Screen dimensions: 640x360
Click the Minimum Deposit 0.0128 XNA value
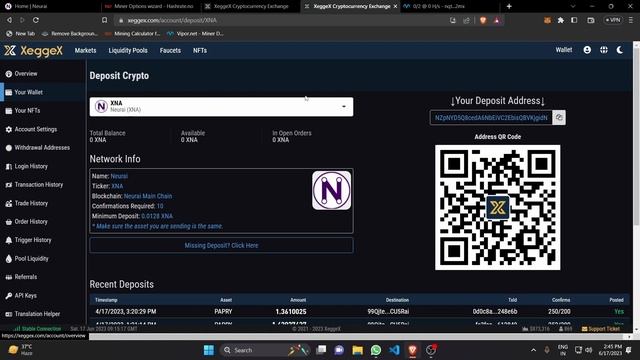(x=157, y=216)
